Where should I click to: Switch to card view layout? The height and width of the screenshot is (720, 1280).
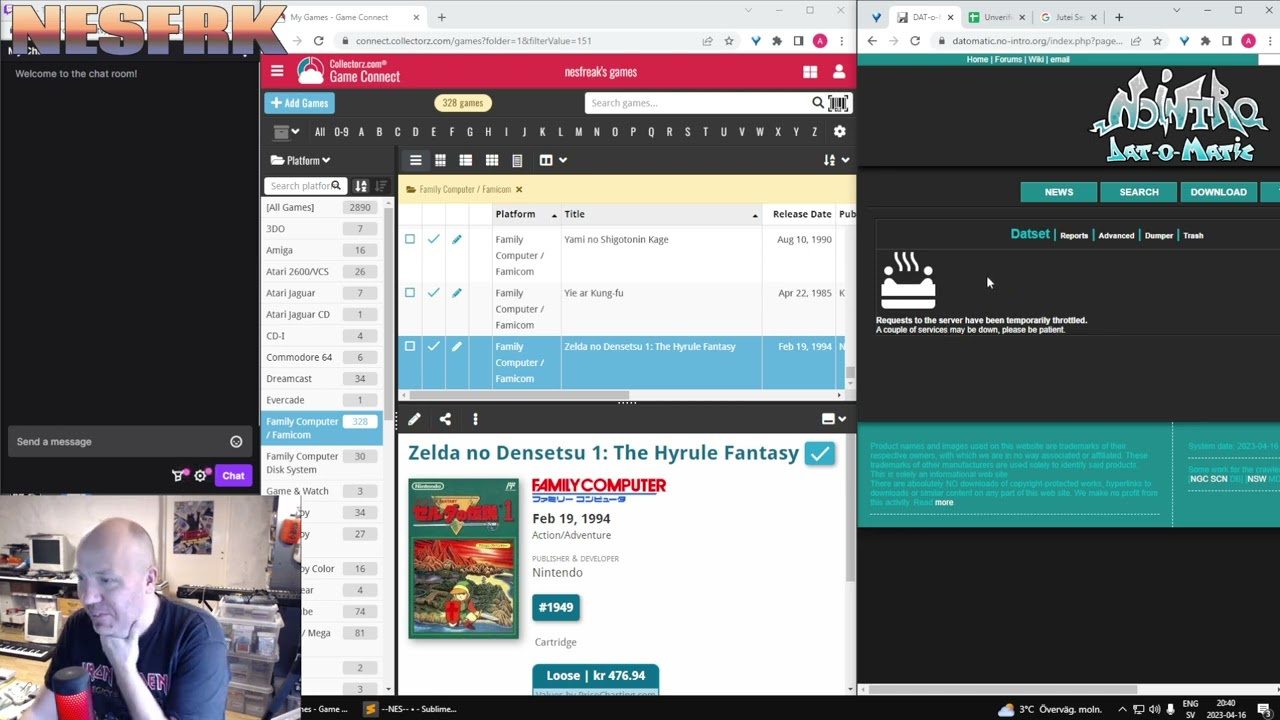tap(465, 160)
